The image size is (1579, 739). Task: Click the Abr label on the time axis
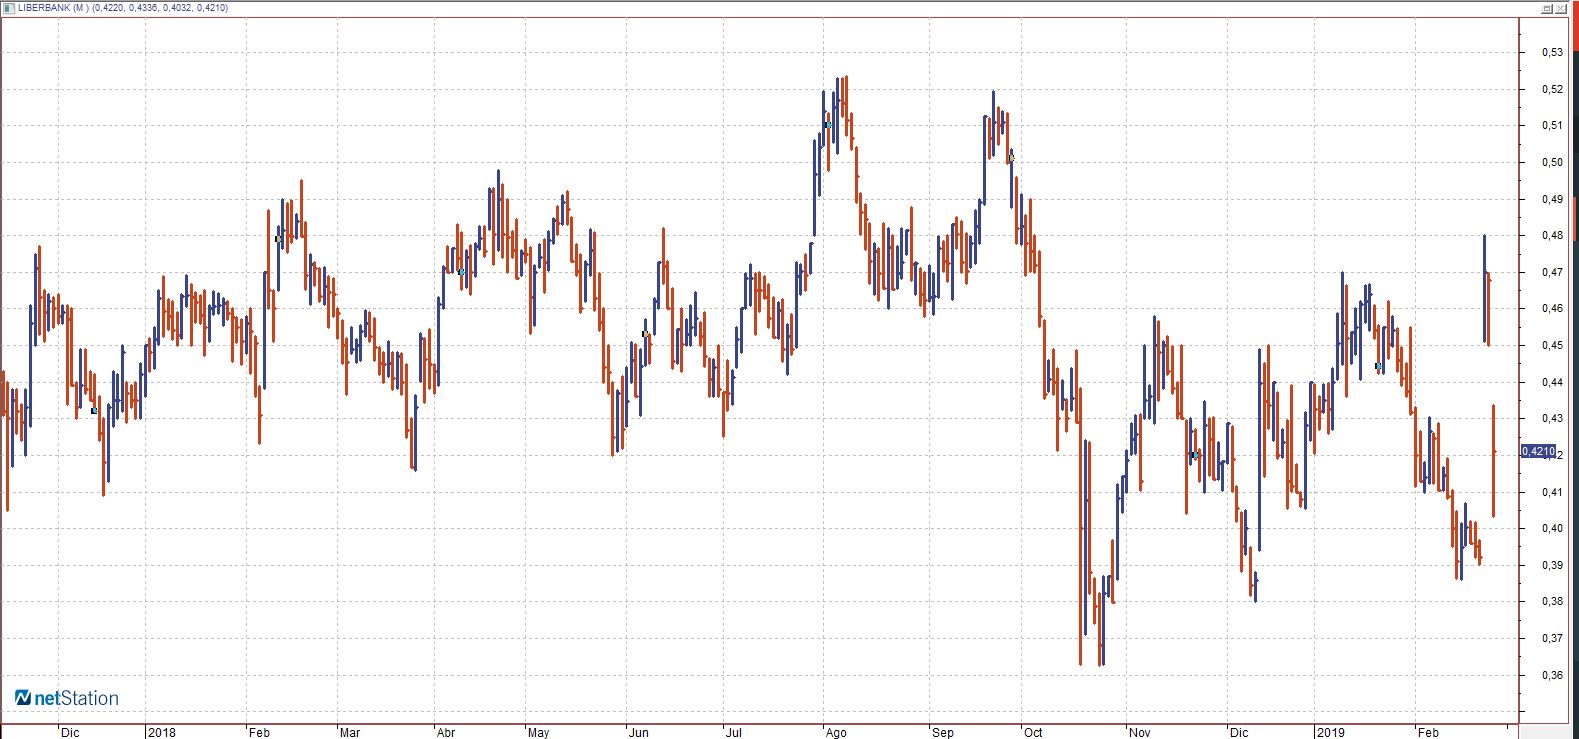446,733
